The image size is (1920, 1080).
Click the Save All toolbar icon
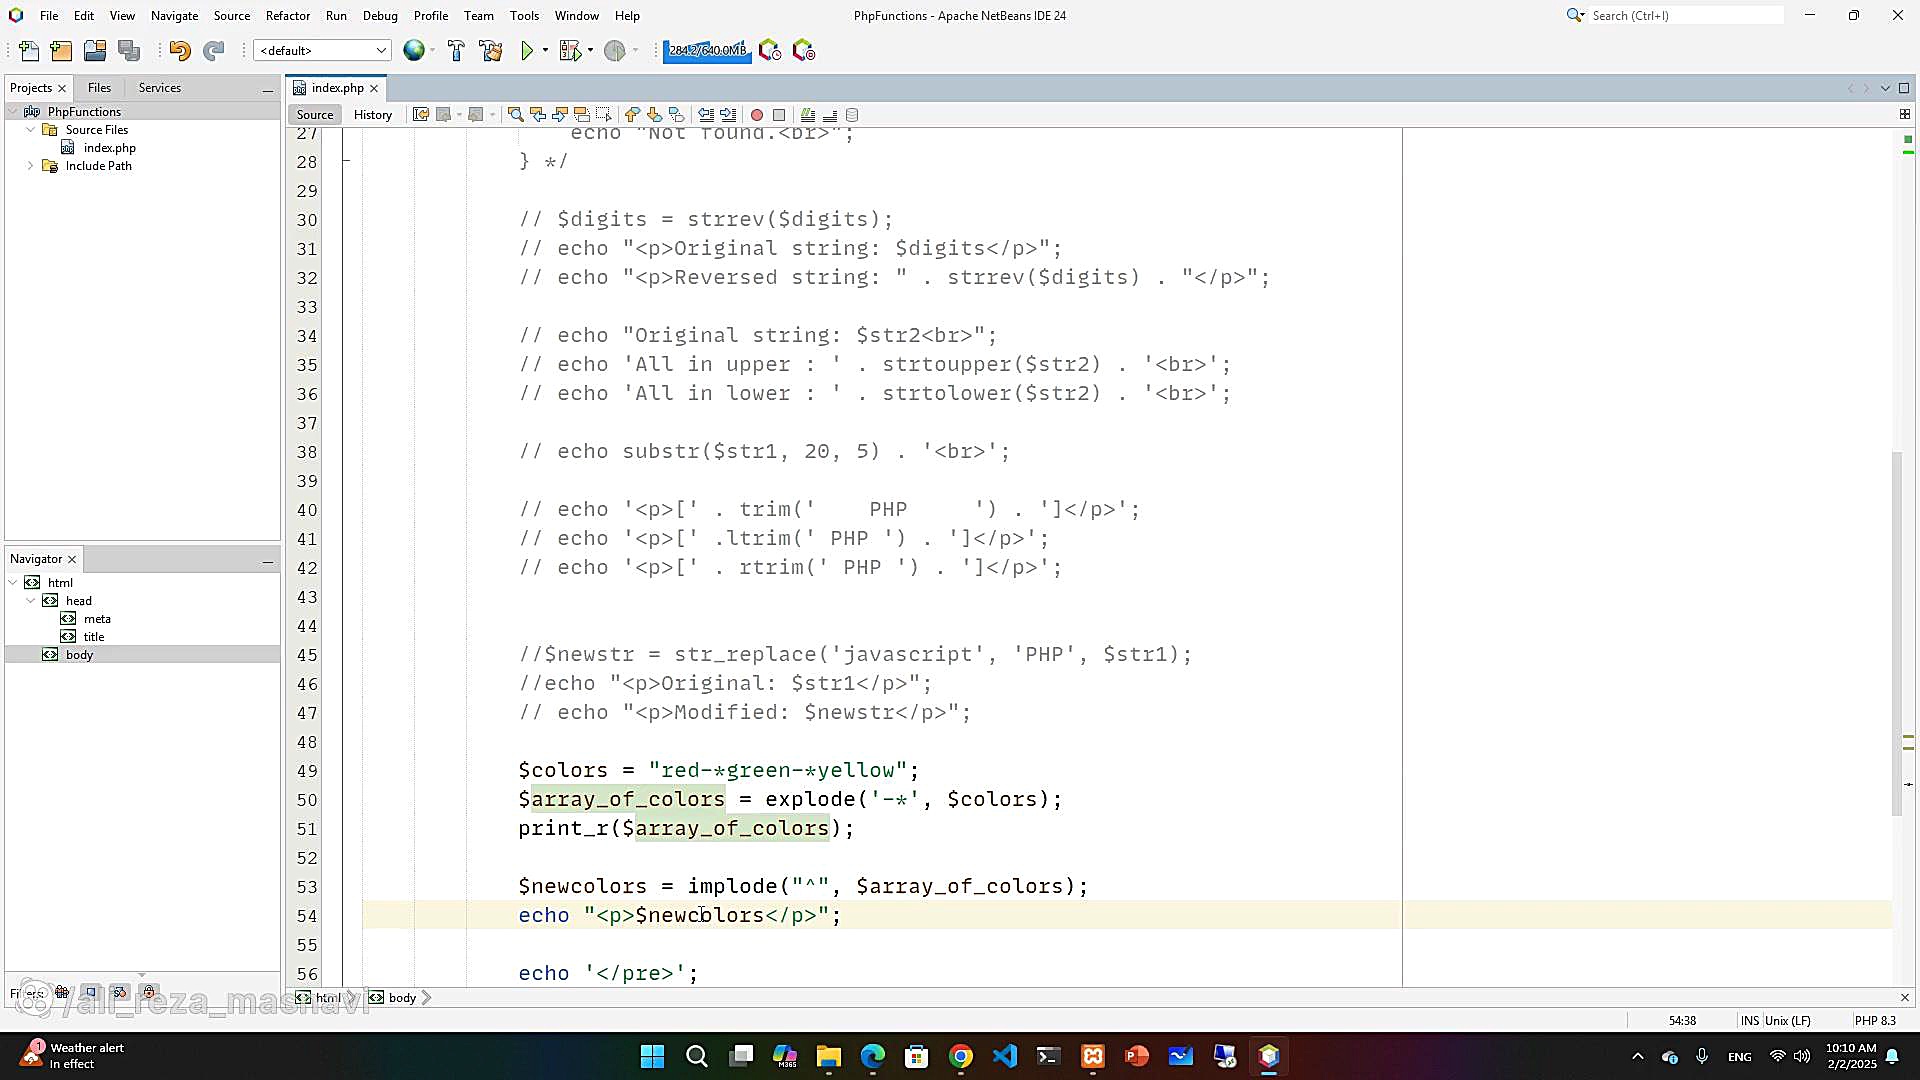pos(129,51)
